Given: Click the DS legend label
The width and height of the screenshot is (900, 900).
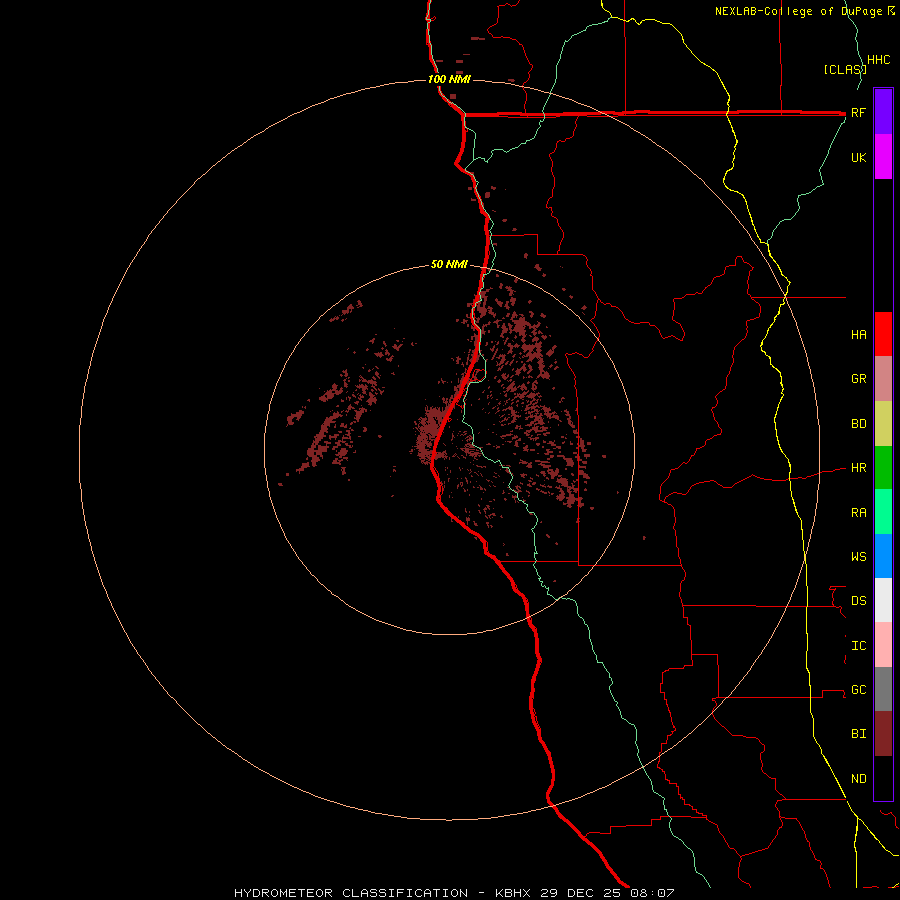Looking at the screenshot, I should pyautogui.click(x=858, y=601).
